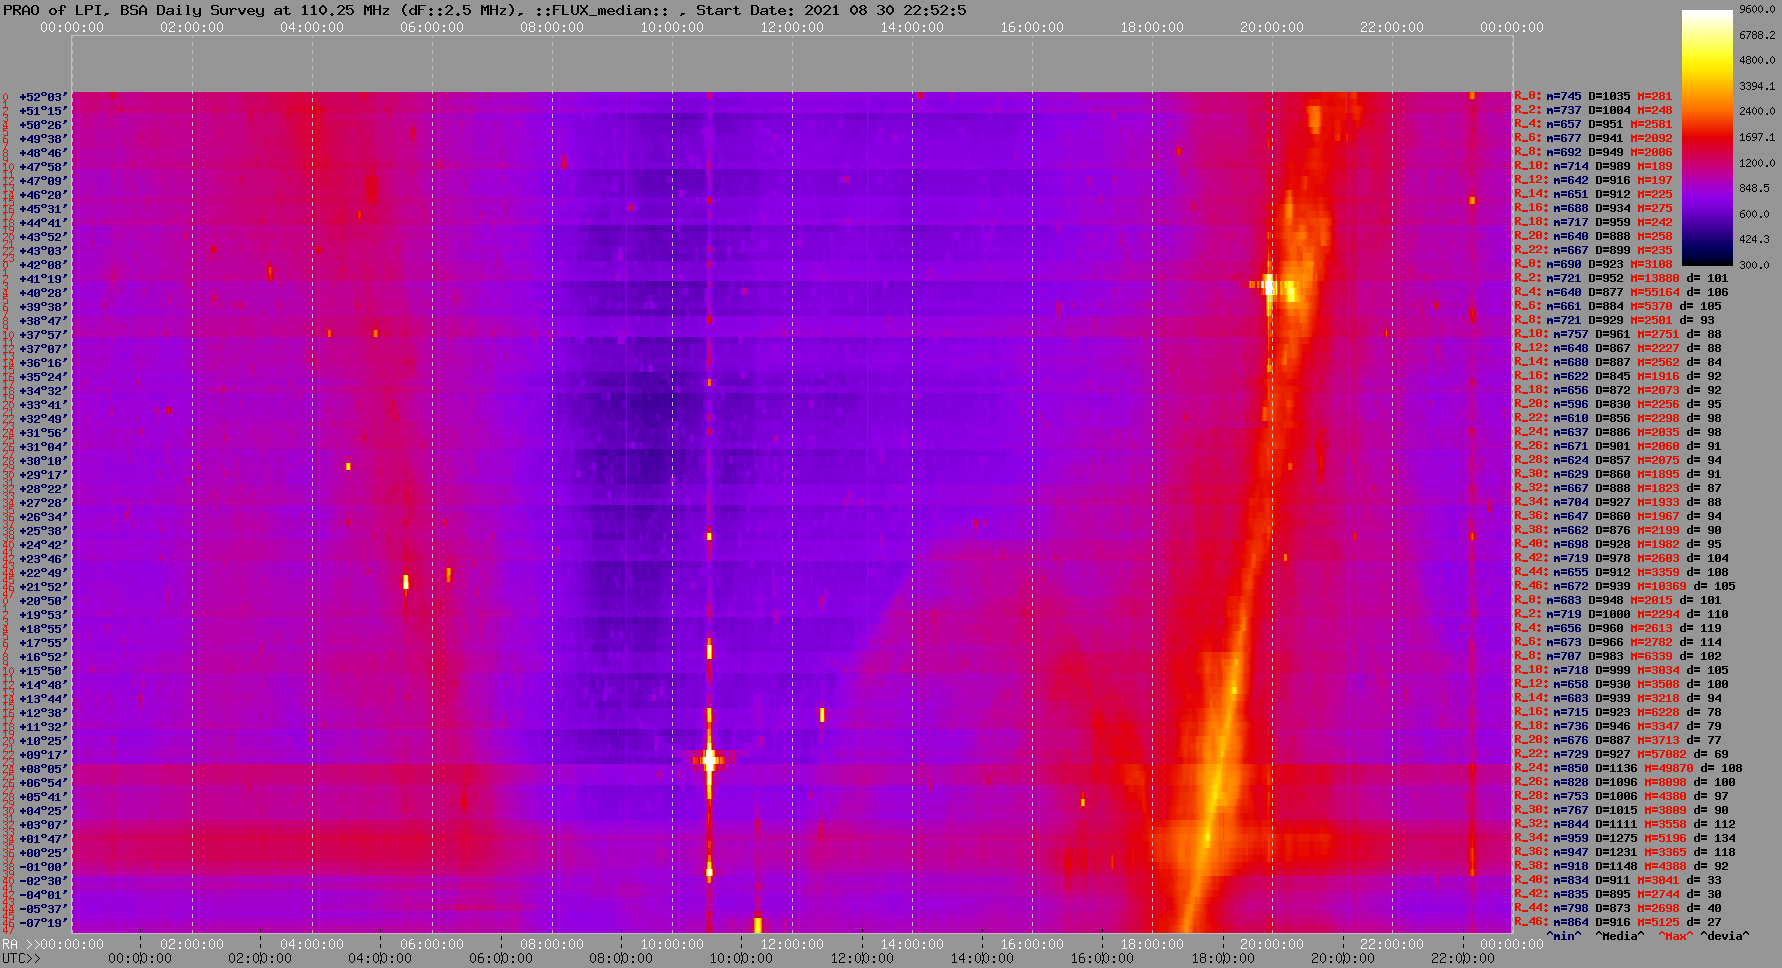
Task: Click the '^Max^' column legend label
Action: coord(1676,937)
